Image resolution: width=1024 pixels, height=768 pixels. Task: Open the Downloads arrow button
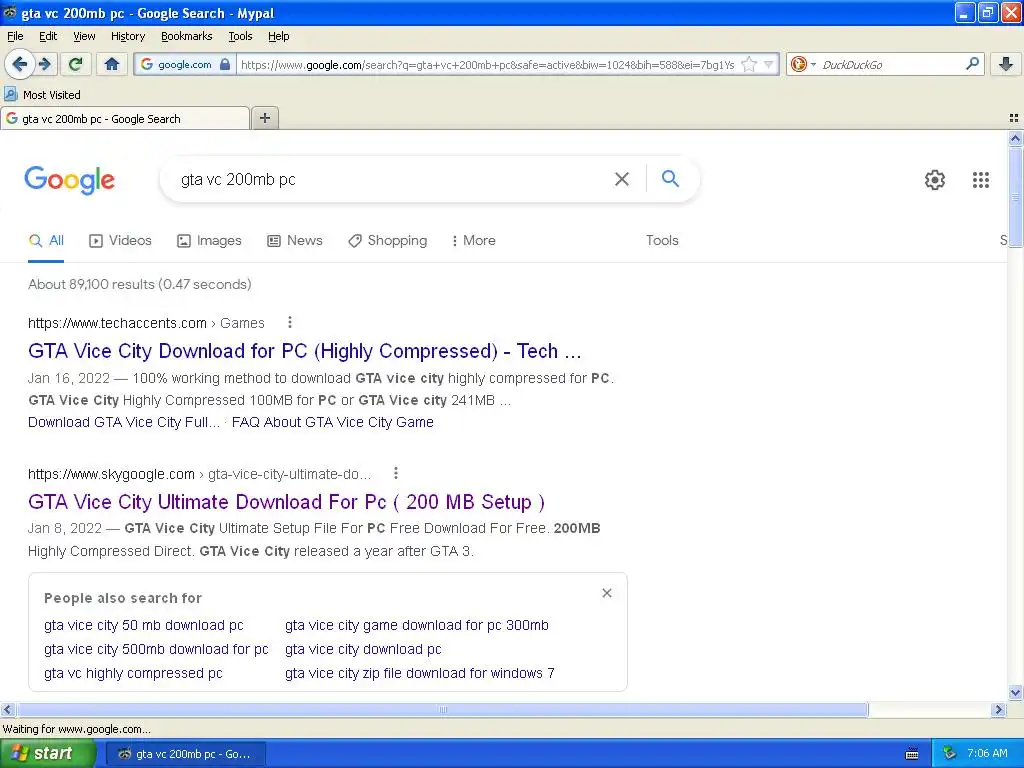click(1006, 64)
